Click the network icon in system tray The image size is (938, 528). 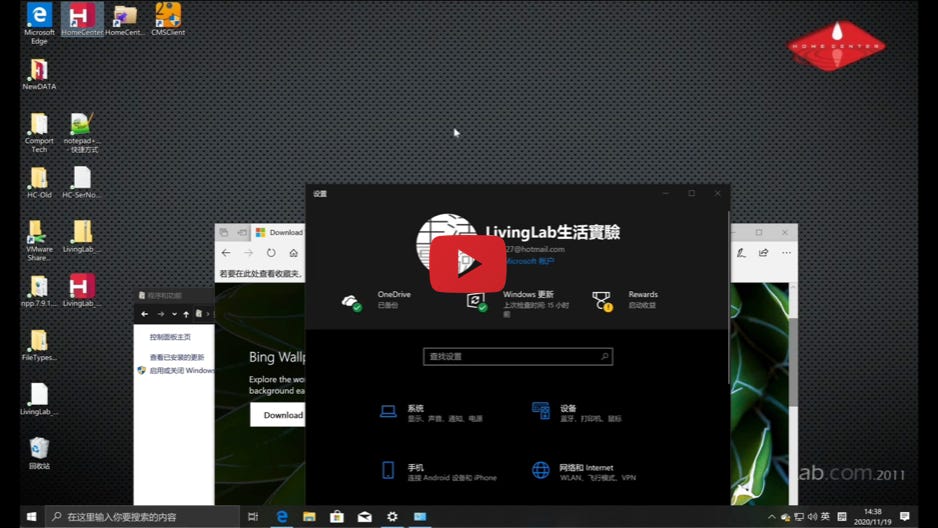[799, 517]
